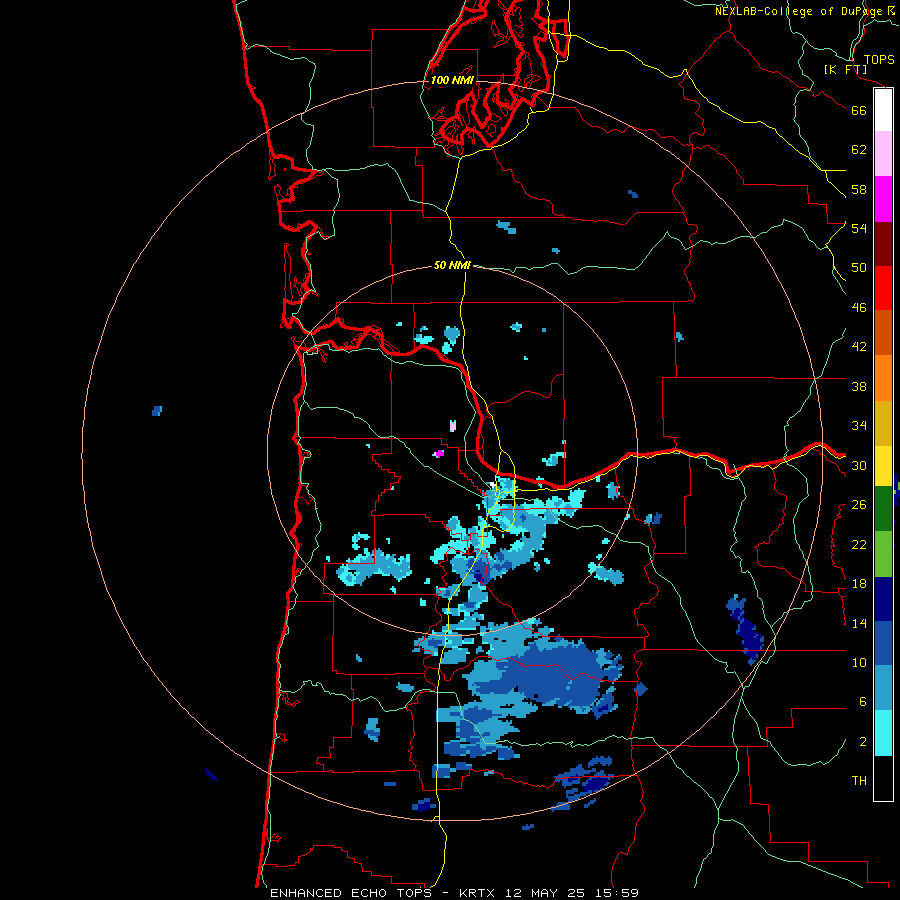The image size is (900, 900).
Task: Click the dark green 26 kft legend swatch
Action: [x=883, y=509]
